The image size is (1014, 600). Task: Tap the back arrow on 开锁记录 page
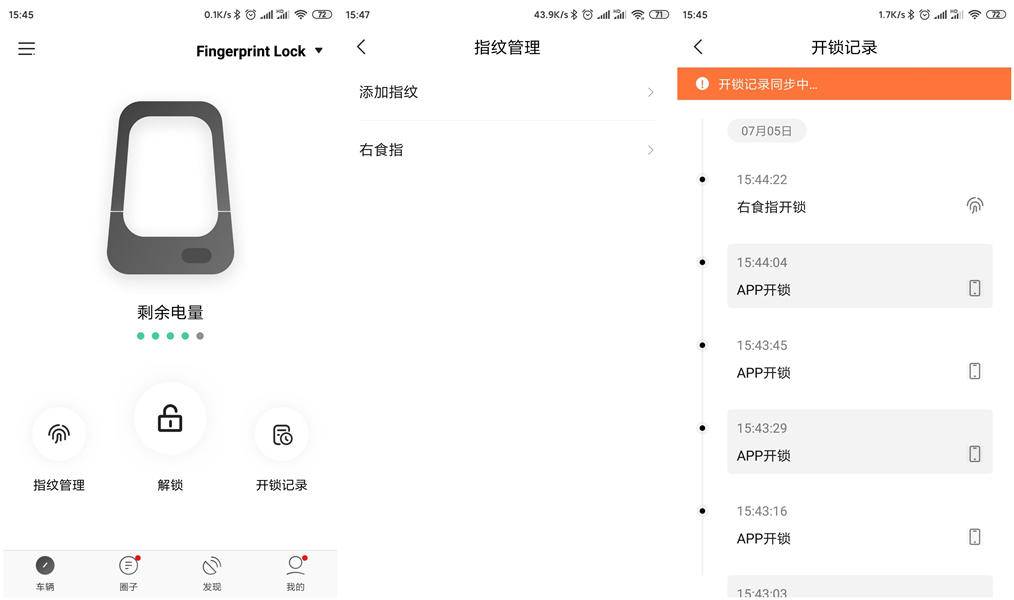tap(697, 46)
